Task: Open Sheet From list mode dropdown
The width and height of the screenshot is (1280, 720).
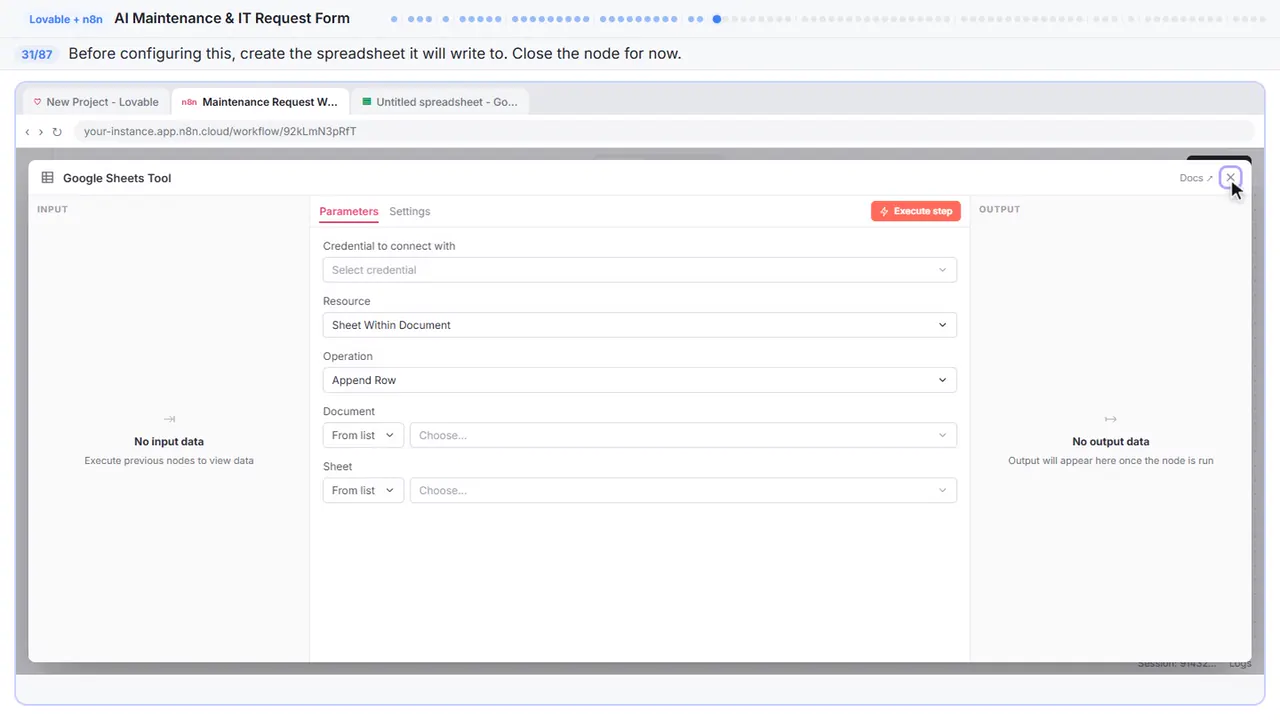Action: 363,490
